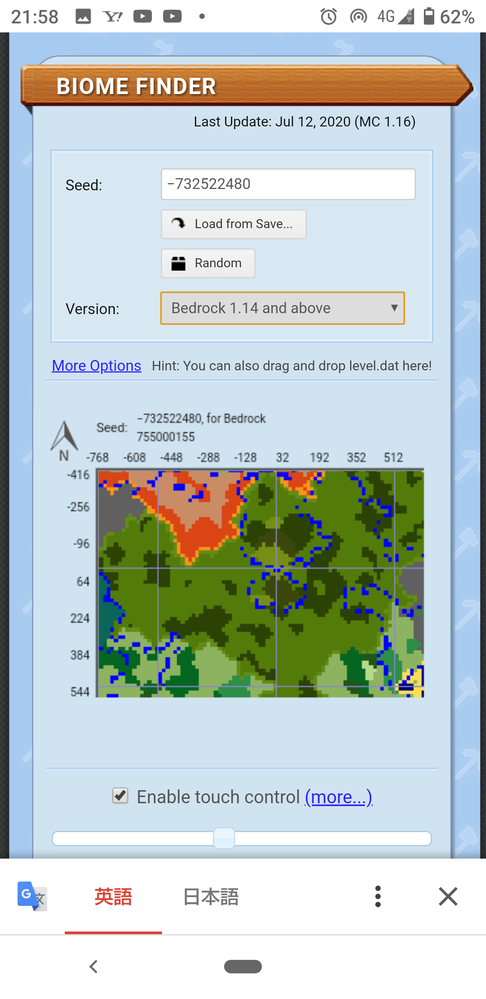Tap the hotspot status icon
The width and height of the screenshot is (486, 999).
(359, 17)
